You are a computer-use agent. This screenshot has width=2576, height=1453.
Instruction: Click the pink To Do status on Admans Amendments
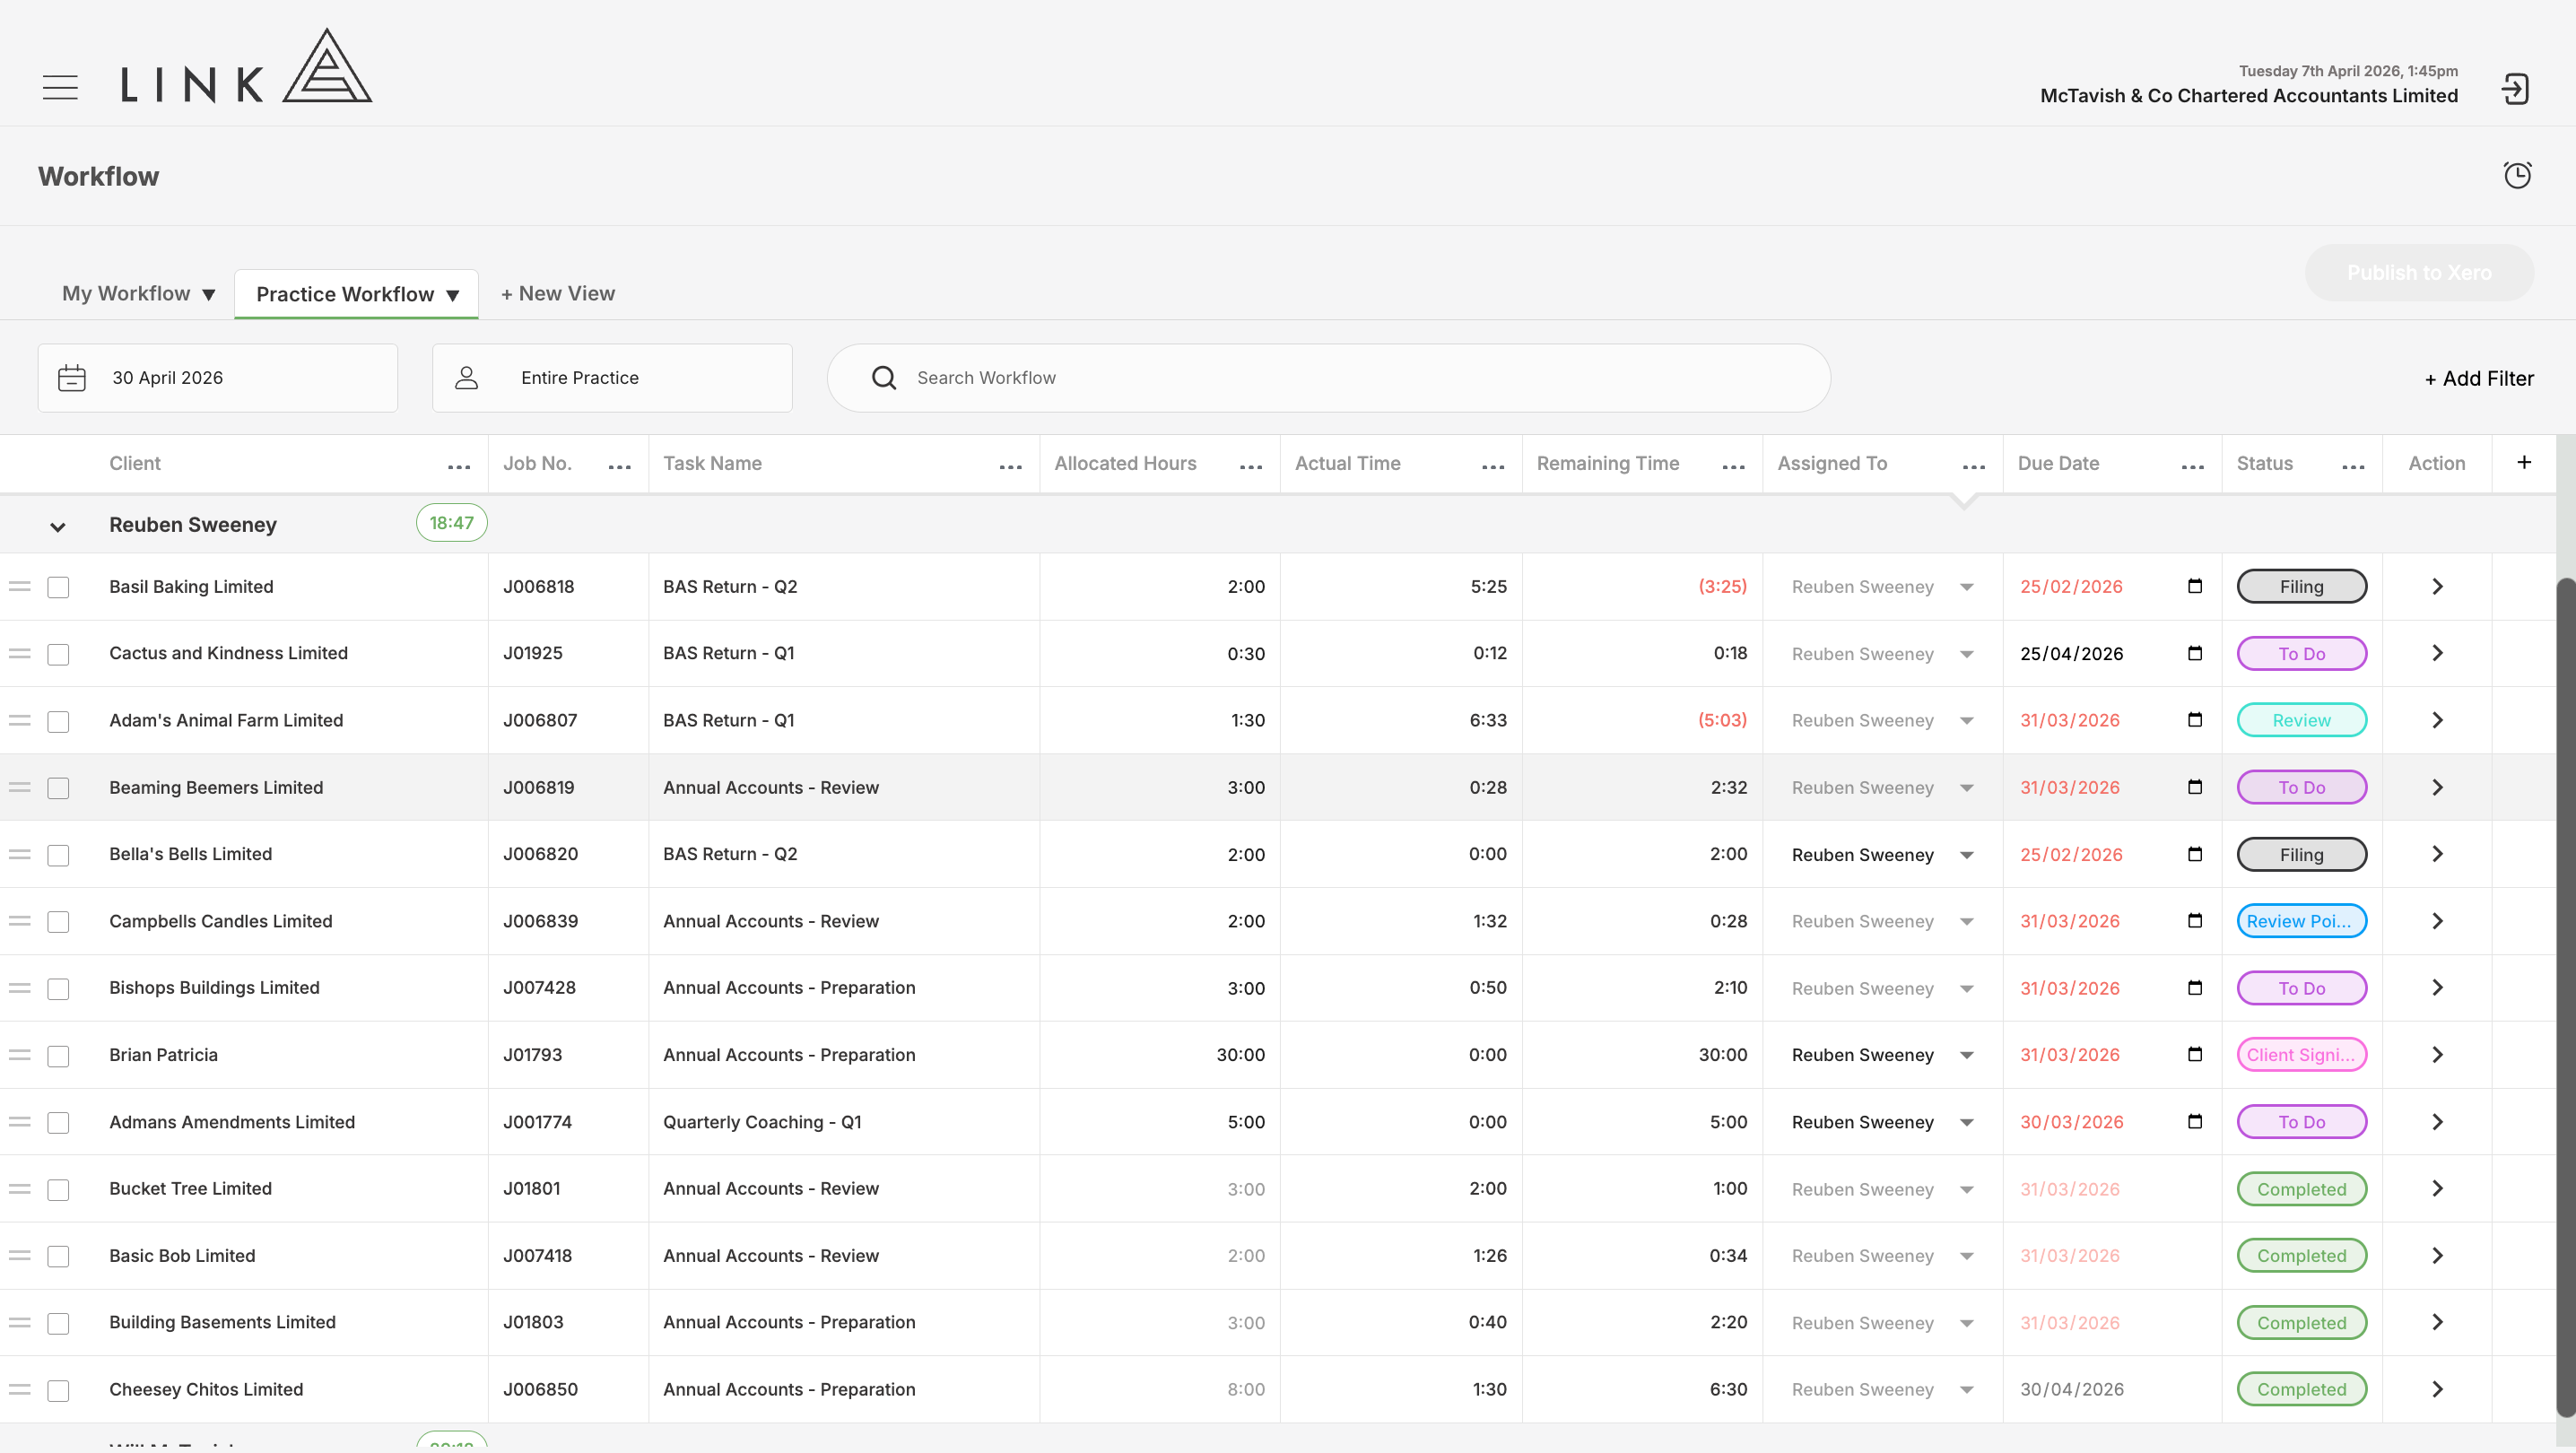2301,1122
